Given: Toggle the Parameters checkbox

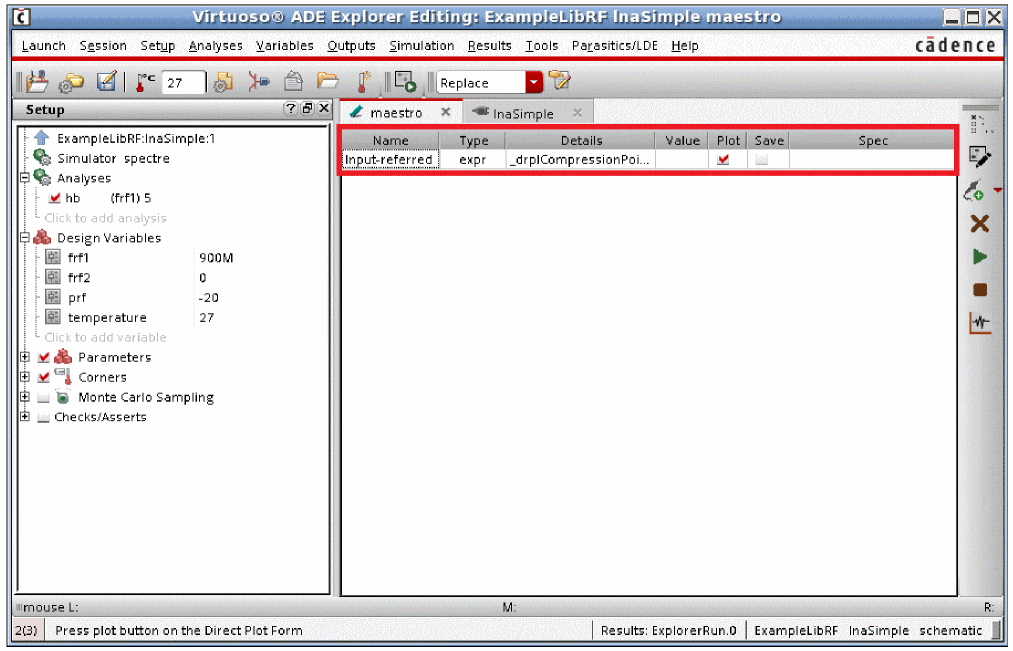Looking at the screenshot, I should tap(43, 357).
